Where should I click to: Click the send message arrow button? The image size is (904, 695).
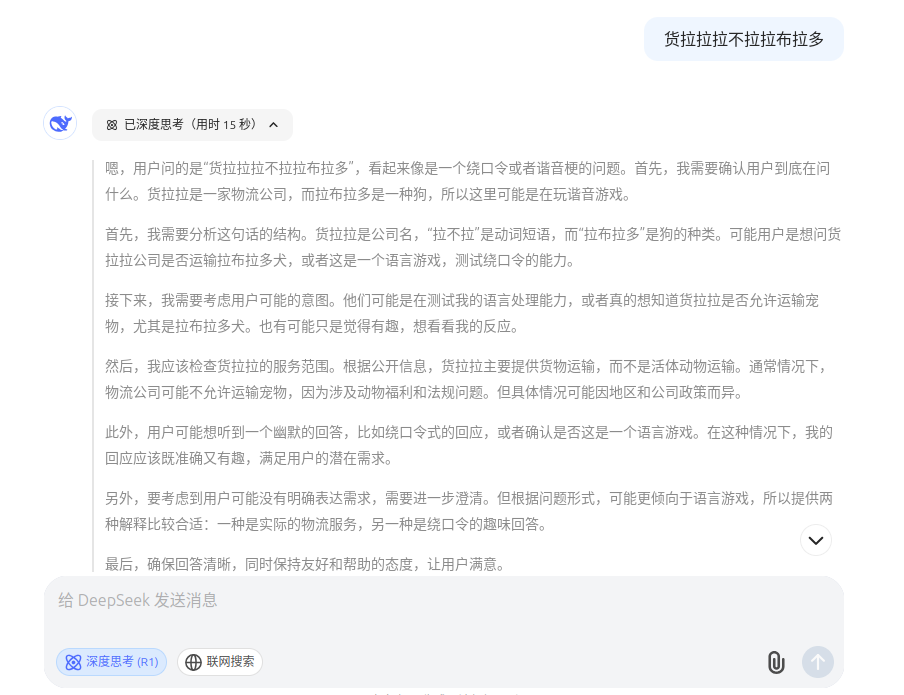tap(818, 662)
